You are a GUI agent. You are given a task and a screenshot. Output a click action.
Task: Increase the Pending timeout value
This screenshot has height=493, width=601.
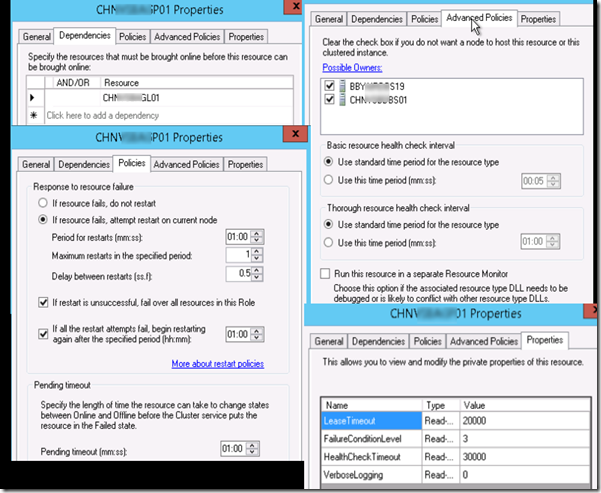[252, 445]
